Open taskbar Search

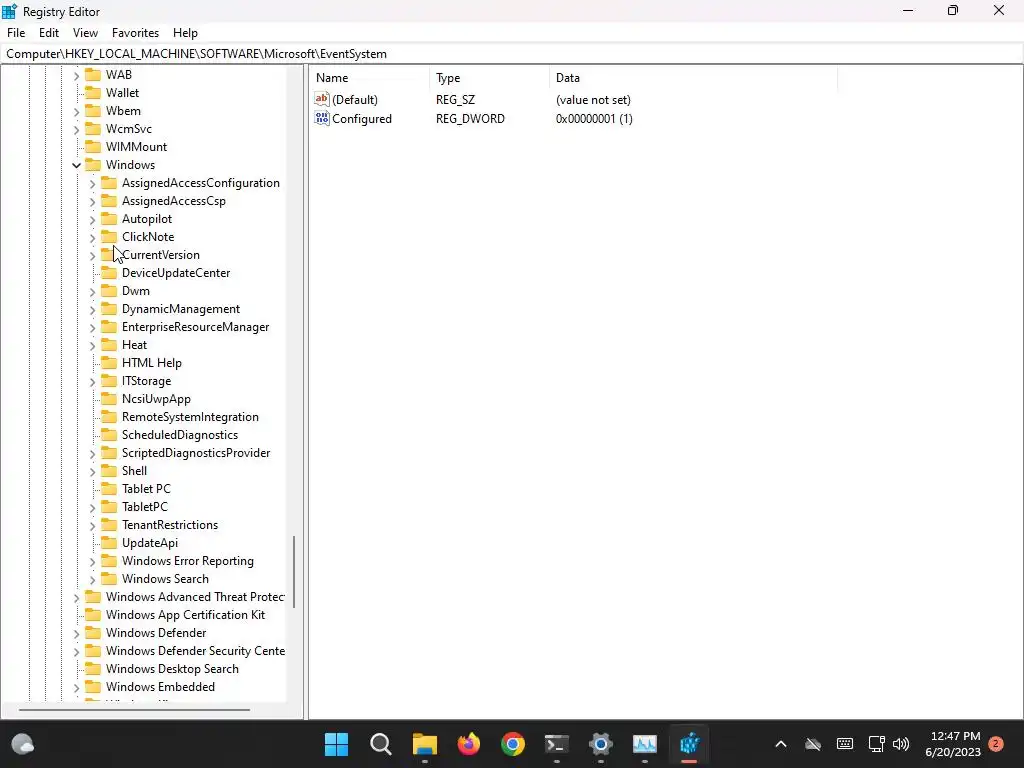point(380,744)
